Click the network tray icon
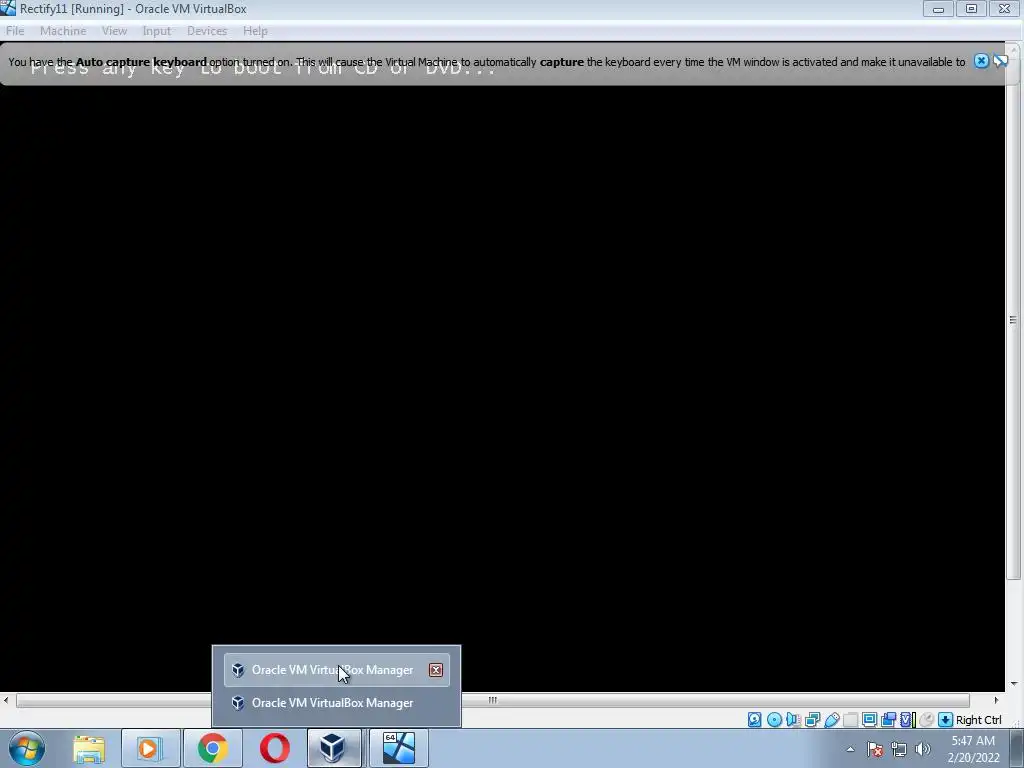Screen dimensions: 1024x768 pyautogui.click(x=899, y=749)
